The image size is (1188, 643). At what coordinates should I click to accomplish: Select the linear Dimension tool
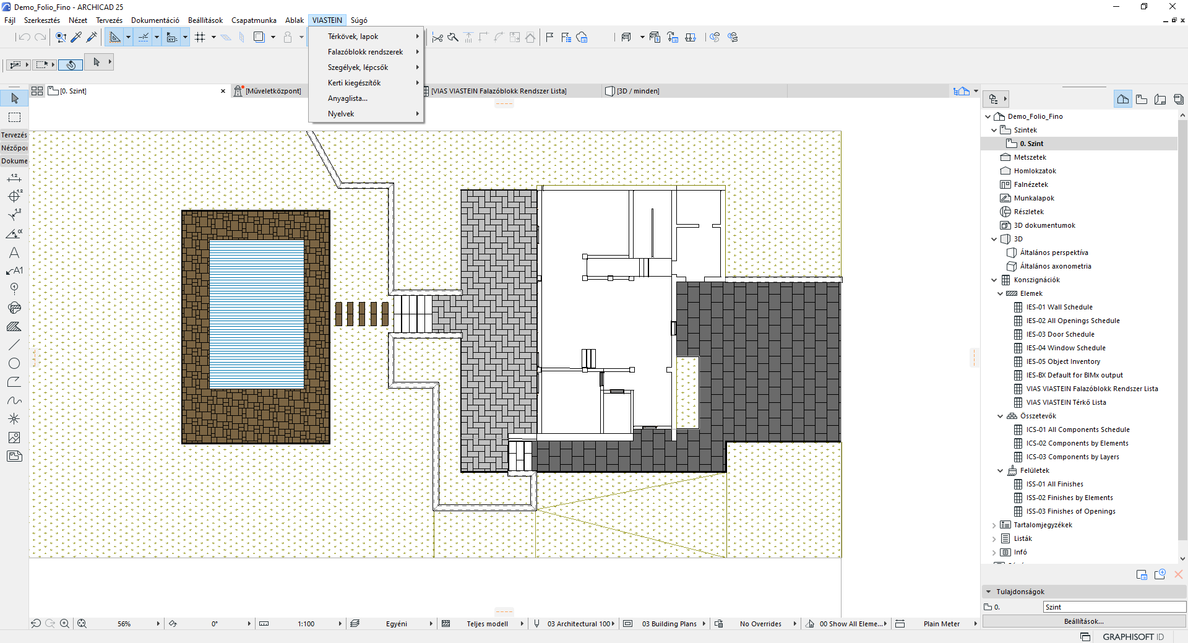[14, 178]
